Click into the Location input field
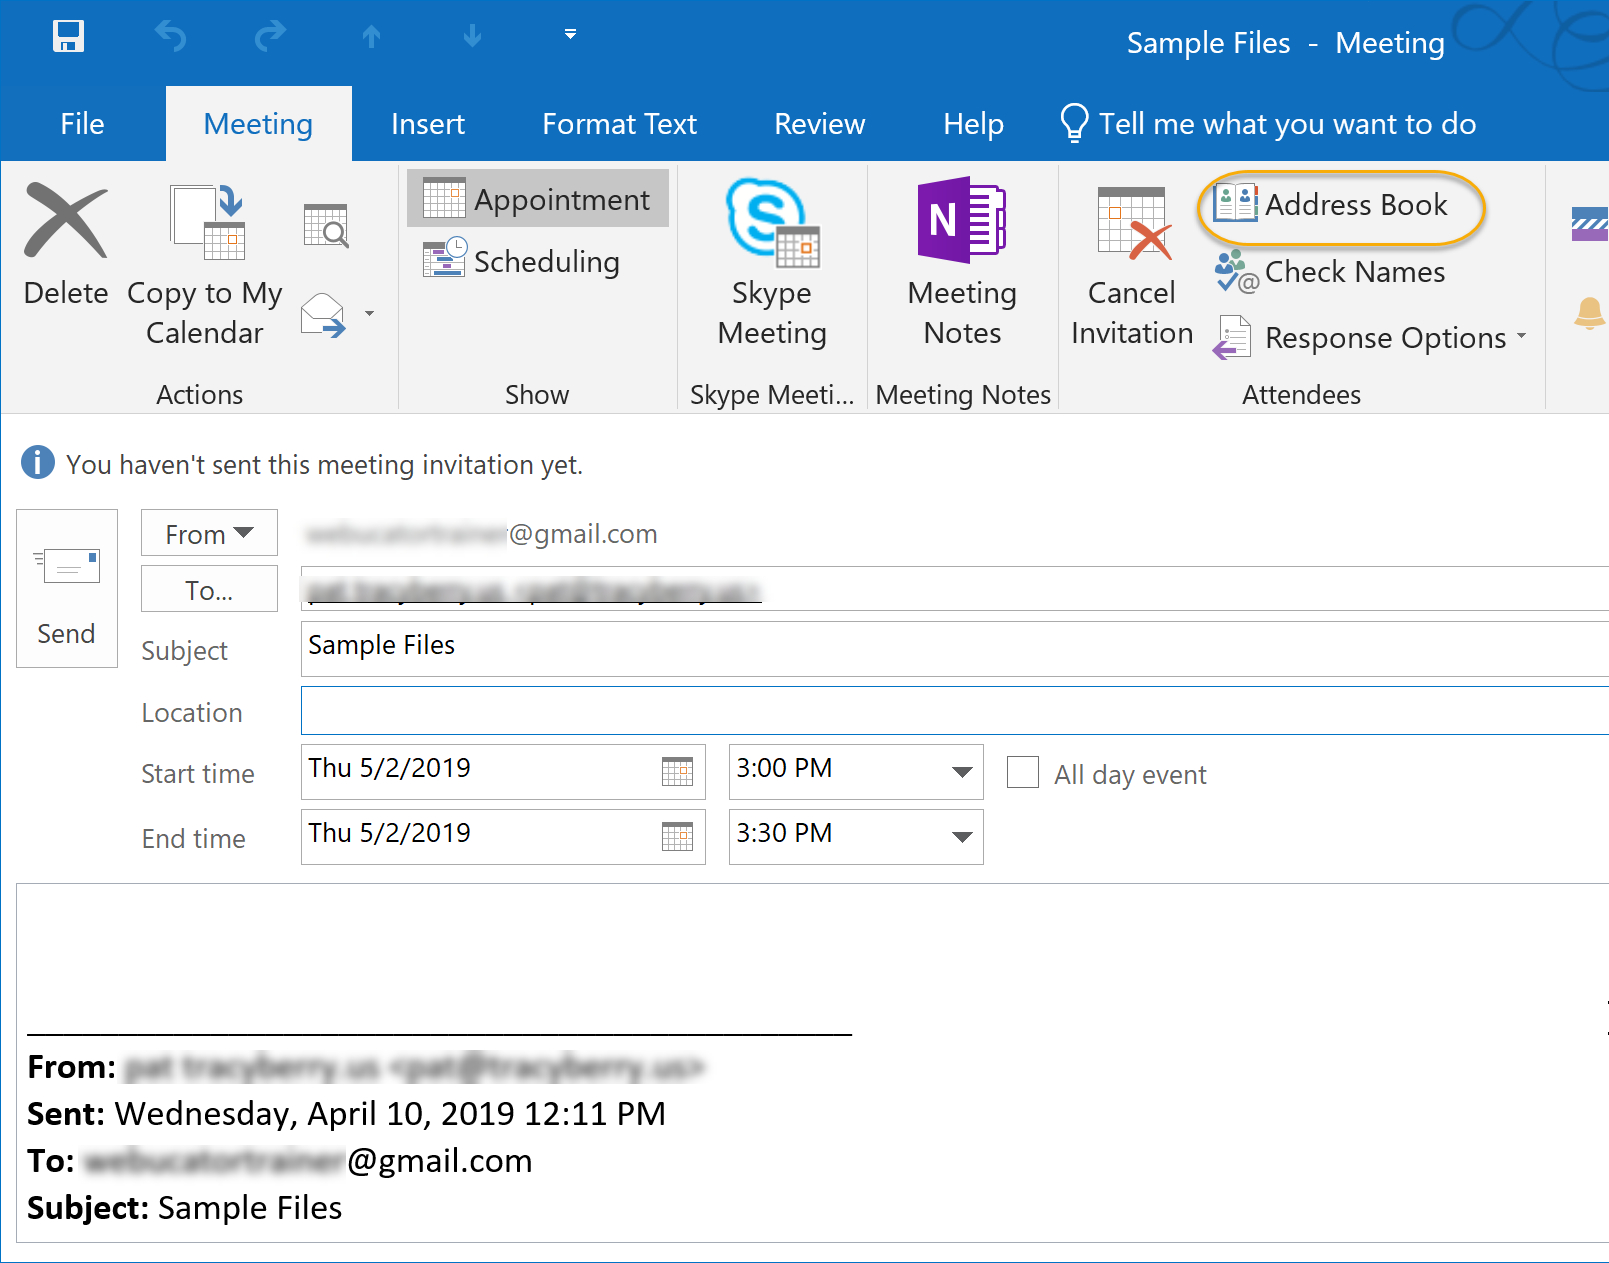 click(954, 710)
